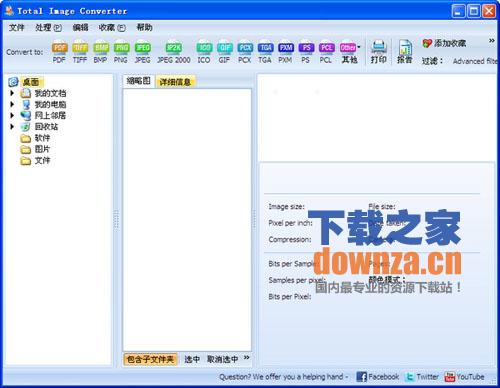Select 我的文档 folder in tree
The width and height of the screenshot is (500, 388).
(50, 93)
